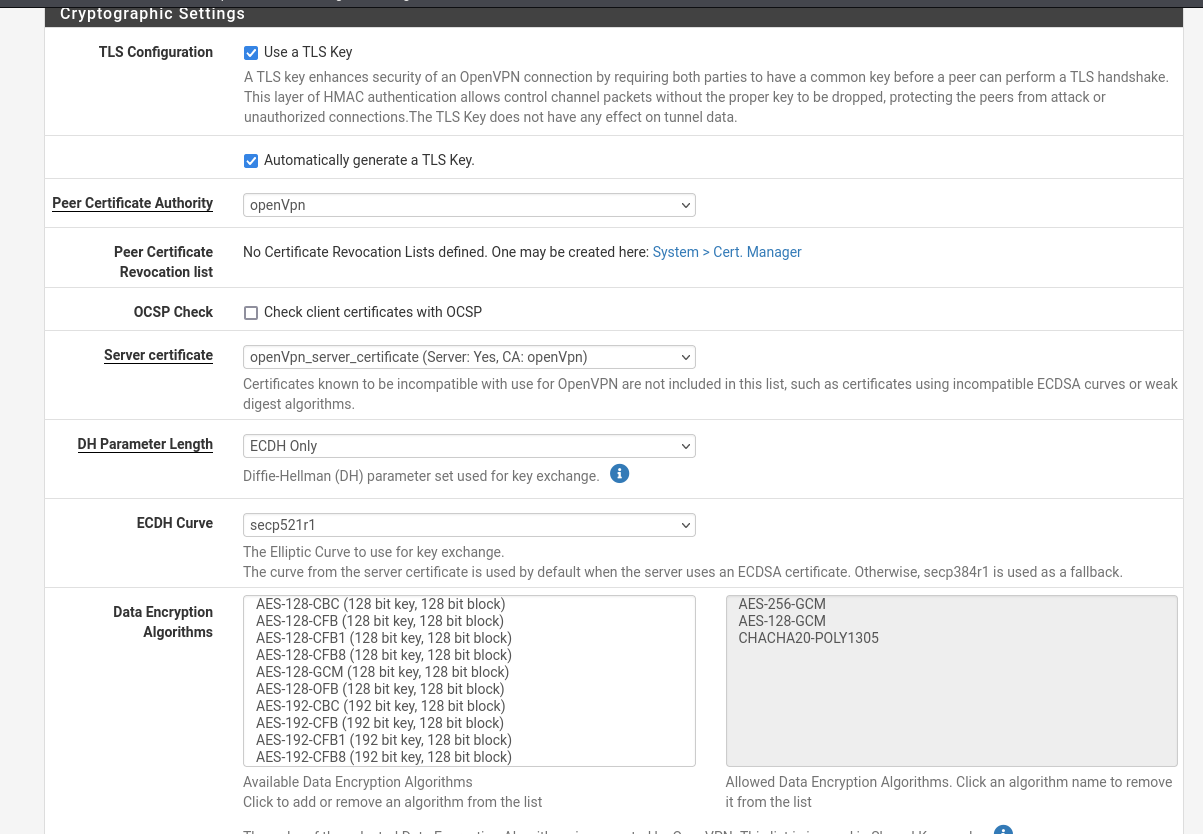Remove AES-256-GCM from allowed algorithms
The image size is (1203, 834).
pyautogui.click(x=782, y=604)
